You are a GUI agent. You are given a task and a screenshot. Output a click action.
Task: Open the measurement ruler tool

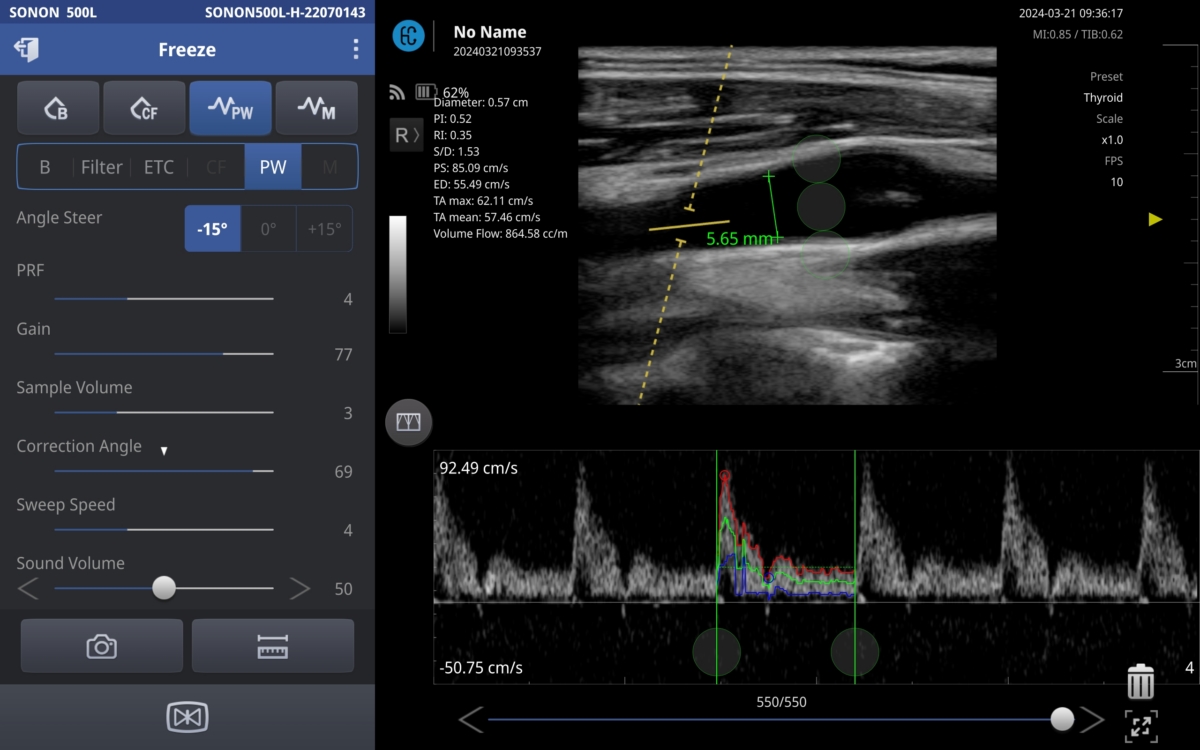click(x=272, y=646)
